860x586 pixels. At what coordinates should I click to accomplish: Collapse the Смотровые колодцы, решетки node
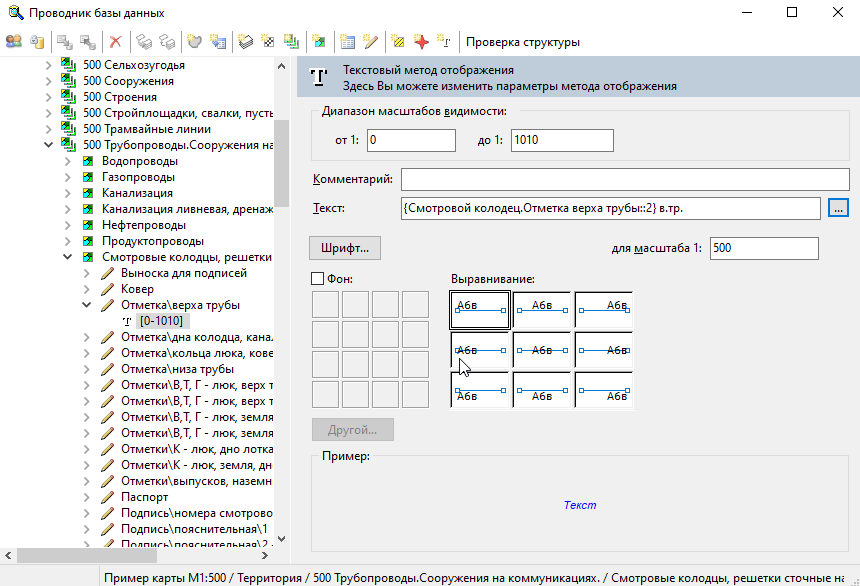click(x=67, y=257)
